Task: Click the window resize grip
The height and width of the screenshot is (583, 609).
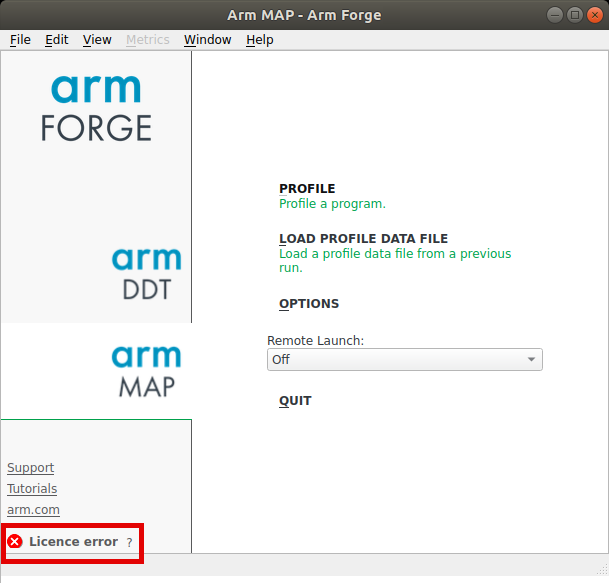Action: 602,569
